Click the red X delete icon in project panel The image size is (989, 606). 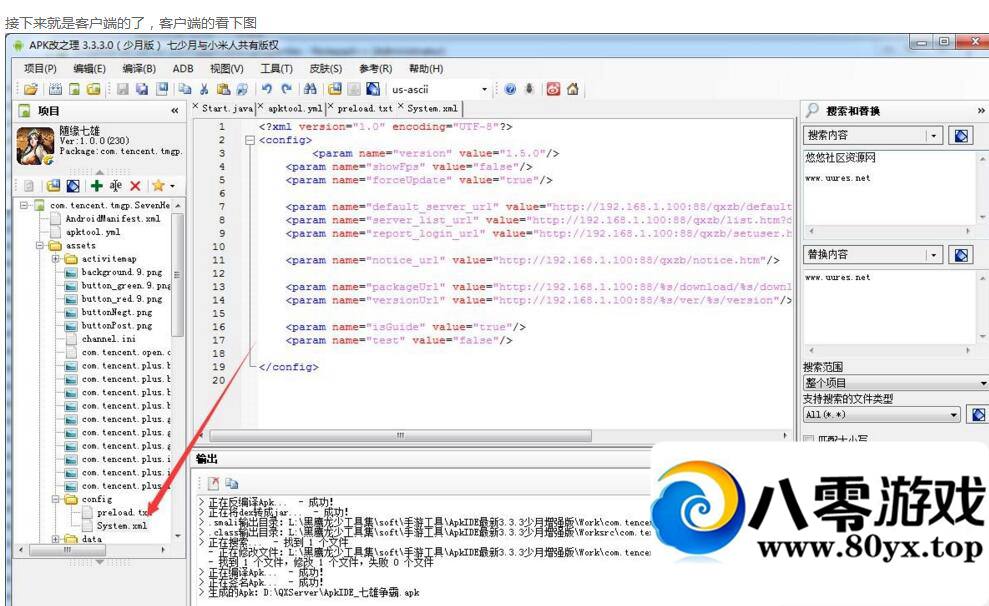click(x=137, y=186)
